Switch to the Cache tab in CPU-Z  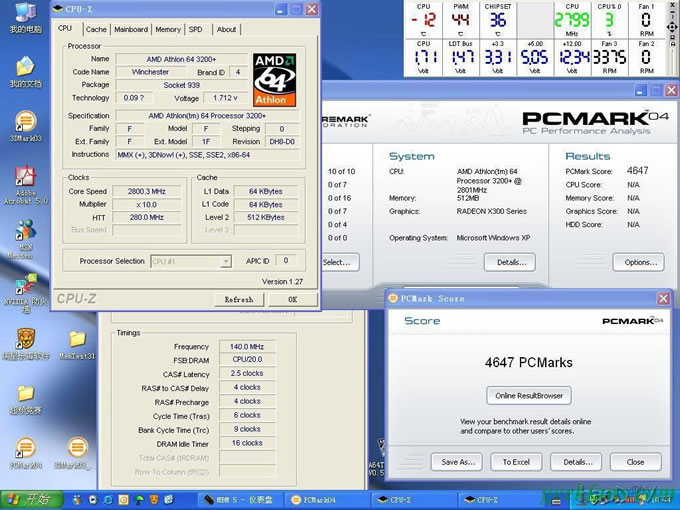click(x=96, y=30)
